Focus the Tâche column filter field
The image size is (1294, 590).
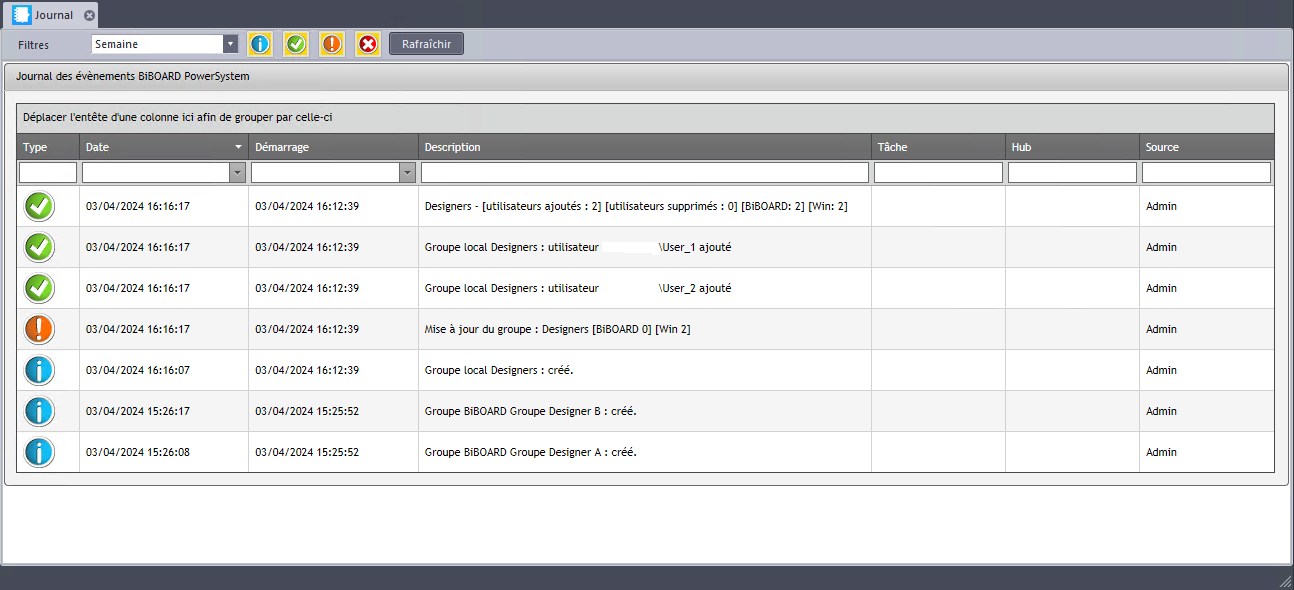pos(938,173)
